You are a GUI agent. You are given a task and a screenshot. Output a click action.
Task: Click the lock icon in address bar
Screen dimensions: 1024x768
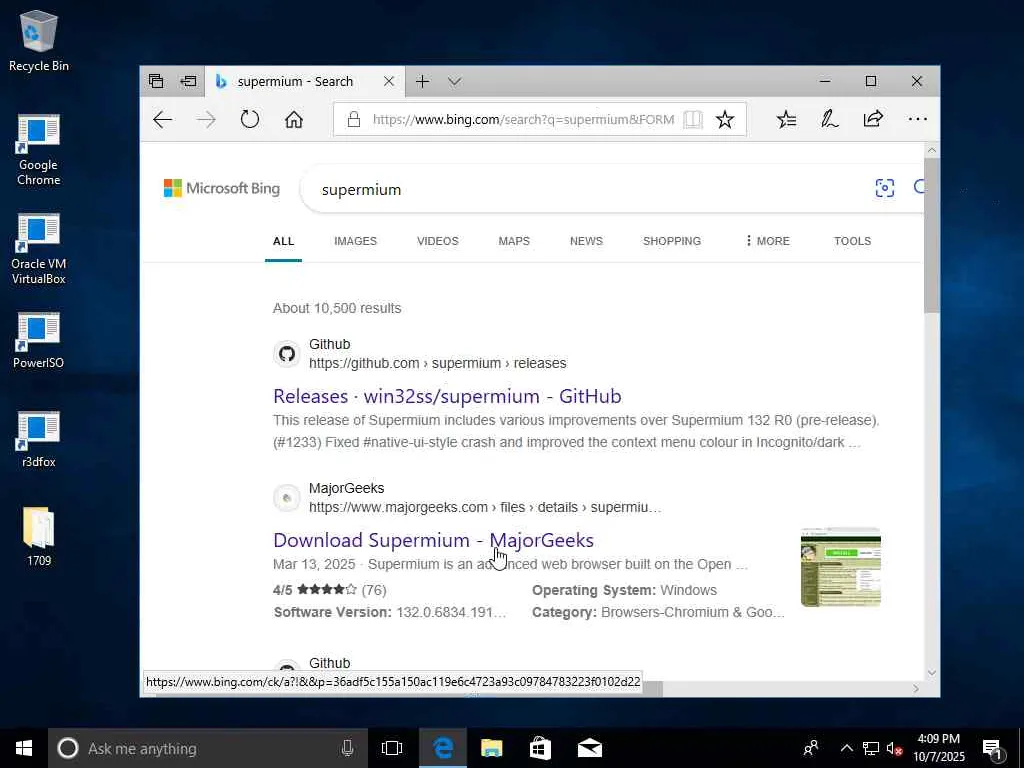[354, 120]
